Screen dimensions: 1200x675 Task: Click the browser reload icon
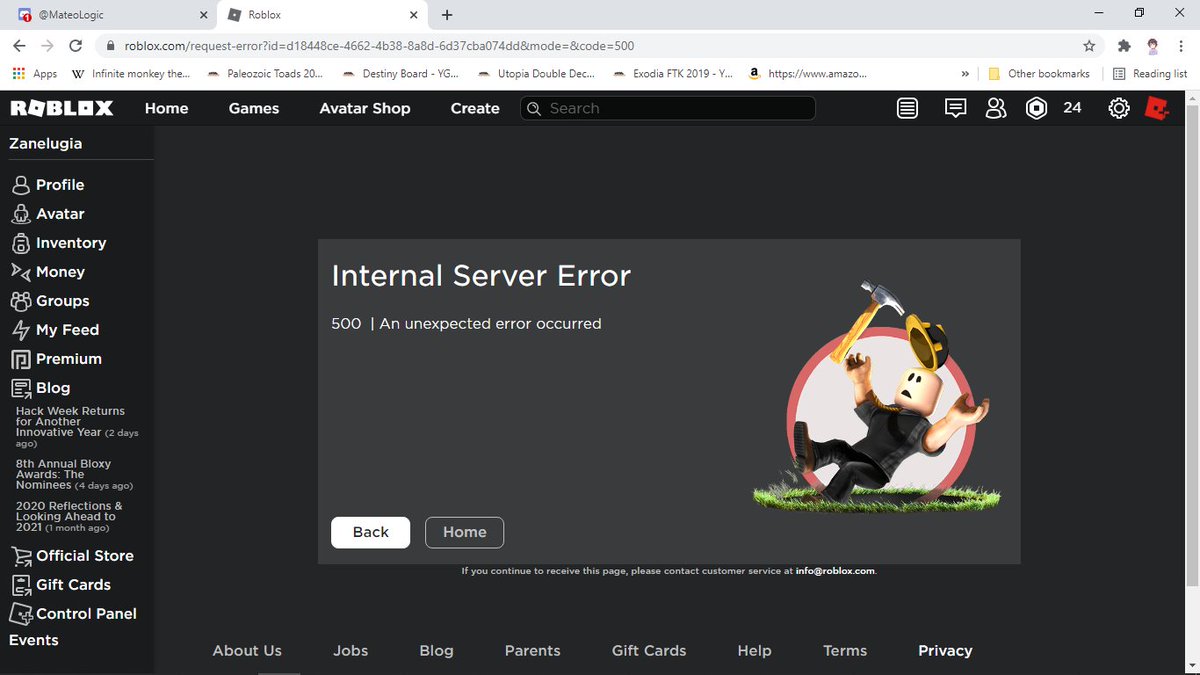(75, 46)
